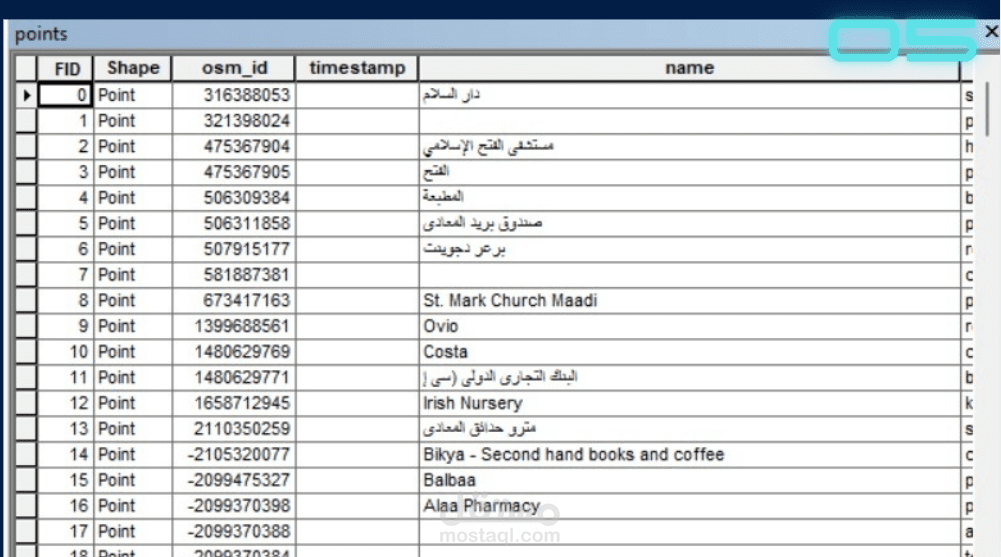Select the Shape column header
This screenshot has width=1001, height=557.
pyautogui.click(x=133, y=68)
